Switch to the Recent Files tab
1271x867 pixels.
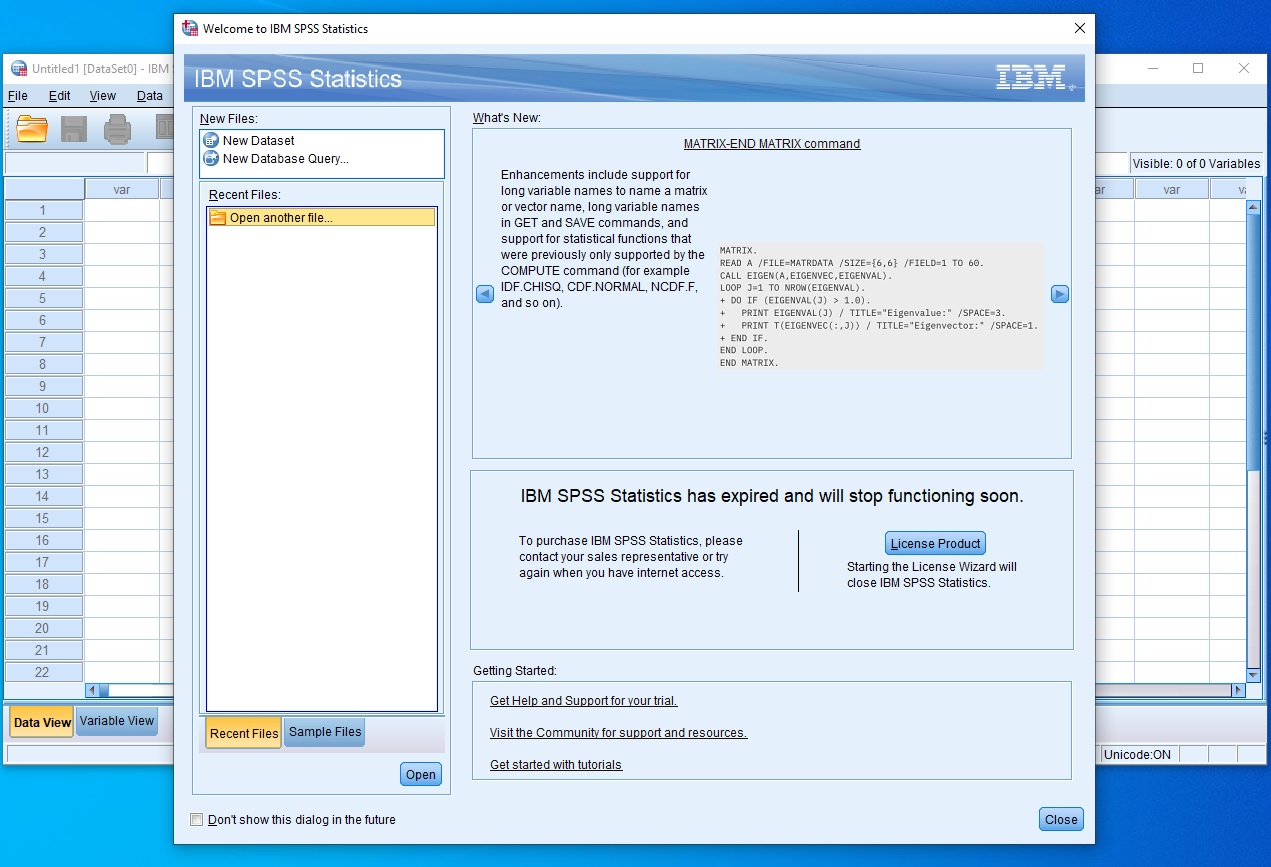point(244,733)
